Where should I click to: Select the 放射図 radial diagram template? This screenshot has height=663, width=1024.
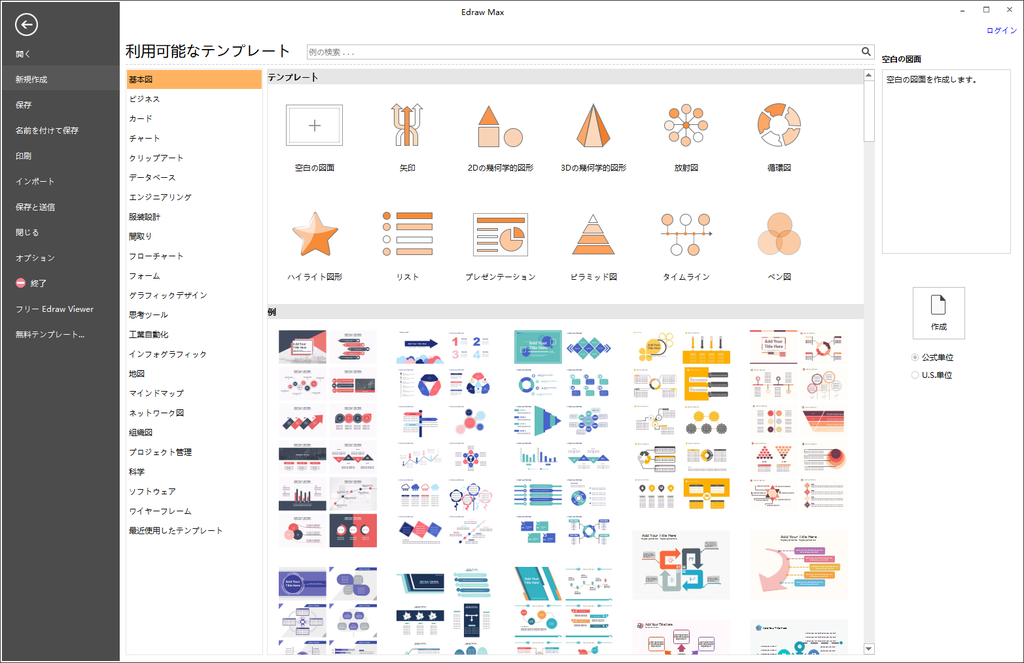coord(686,125)
